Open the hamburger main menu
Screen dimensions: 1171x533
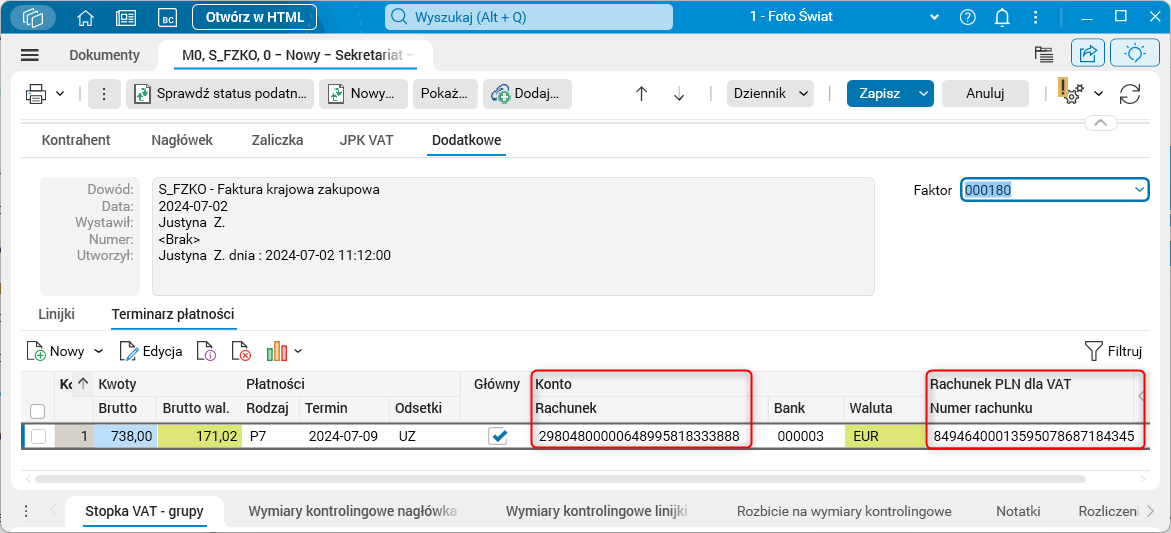30,54
